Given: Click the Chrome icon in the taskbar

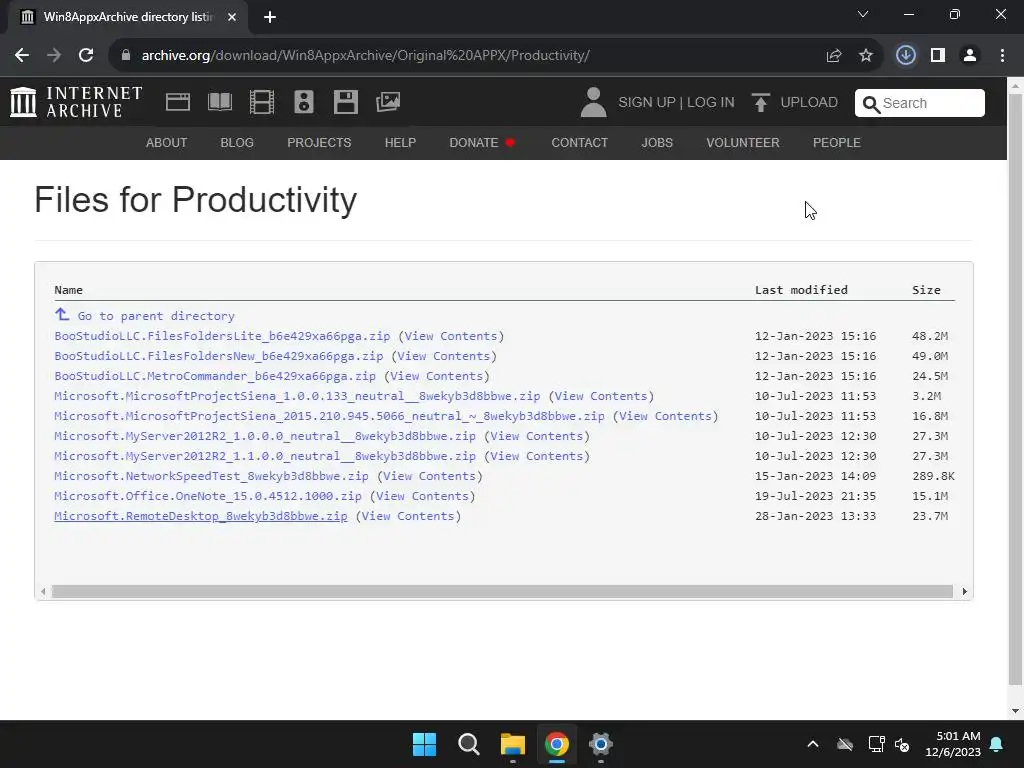Looking at the screenshot, I should [x=556, y=744].
